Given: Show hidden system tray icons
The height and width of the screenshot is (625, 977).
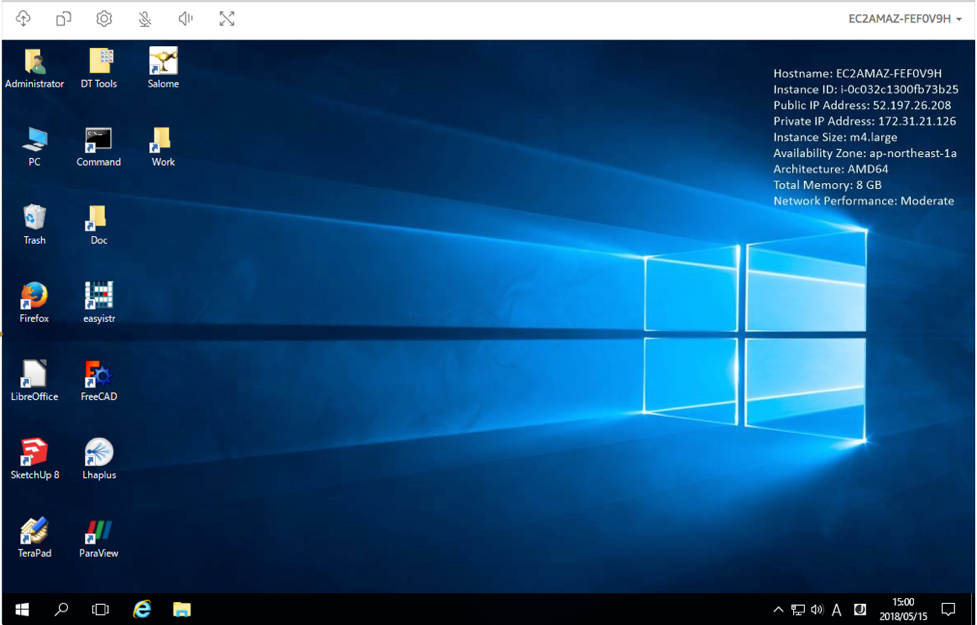Looking at the screenshot, I should click(x=778, y=610).
